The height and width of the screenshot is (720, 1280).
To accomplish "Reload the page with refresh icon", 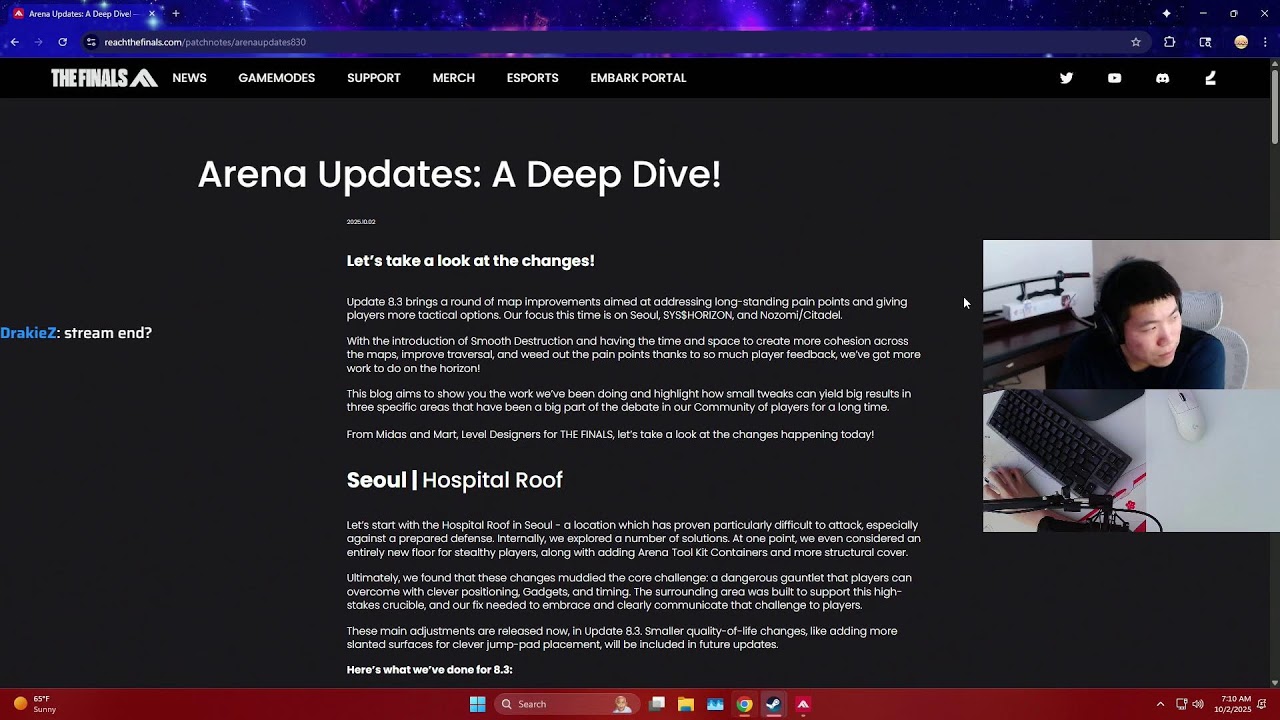I will 62,42.
